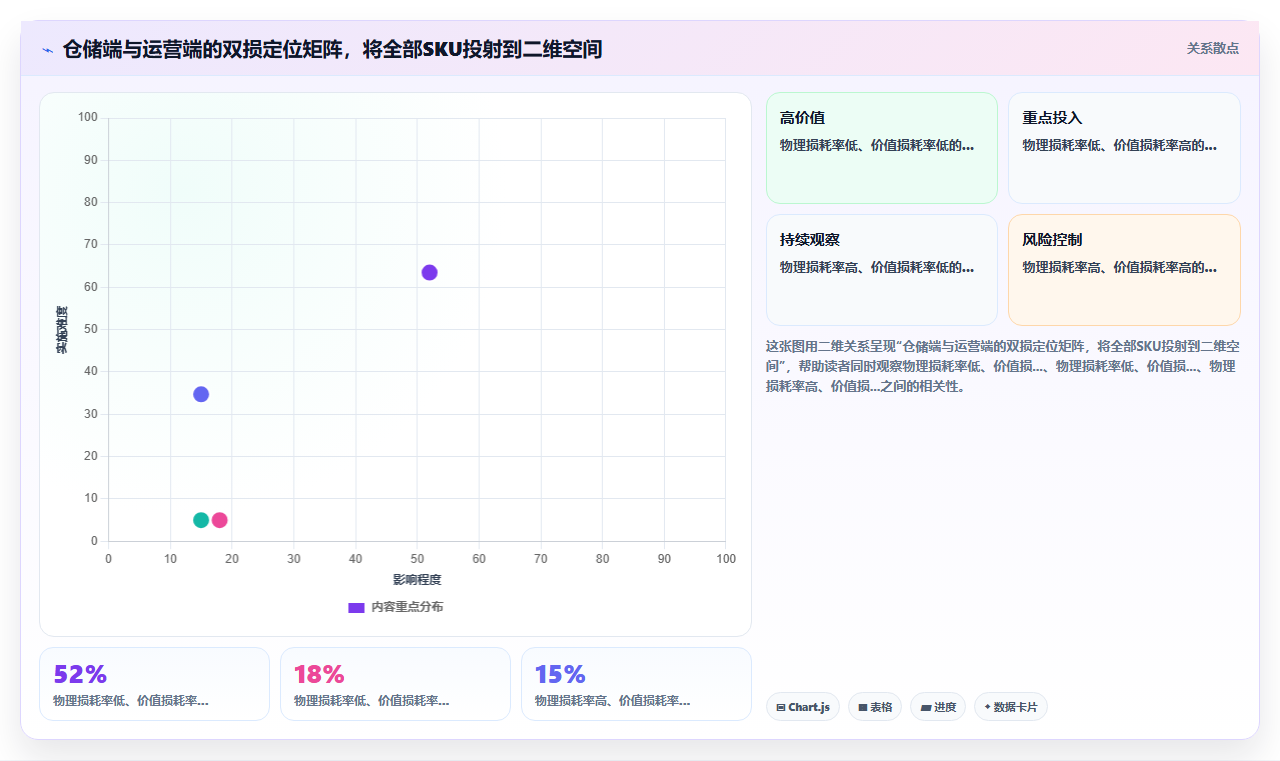The height and width of the screenshot is (761, 1280).
Task: Click the icon in the 进度 tag
Action: pos(926,708)
